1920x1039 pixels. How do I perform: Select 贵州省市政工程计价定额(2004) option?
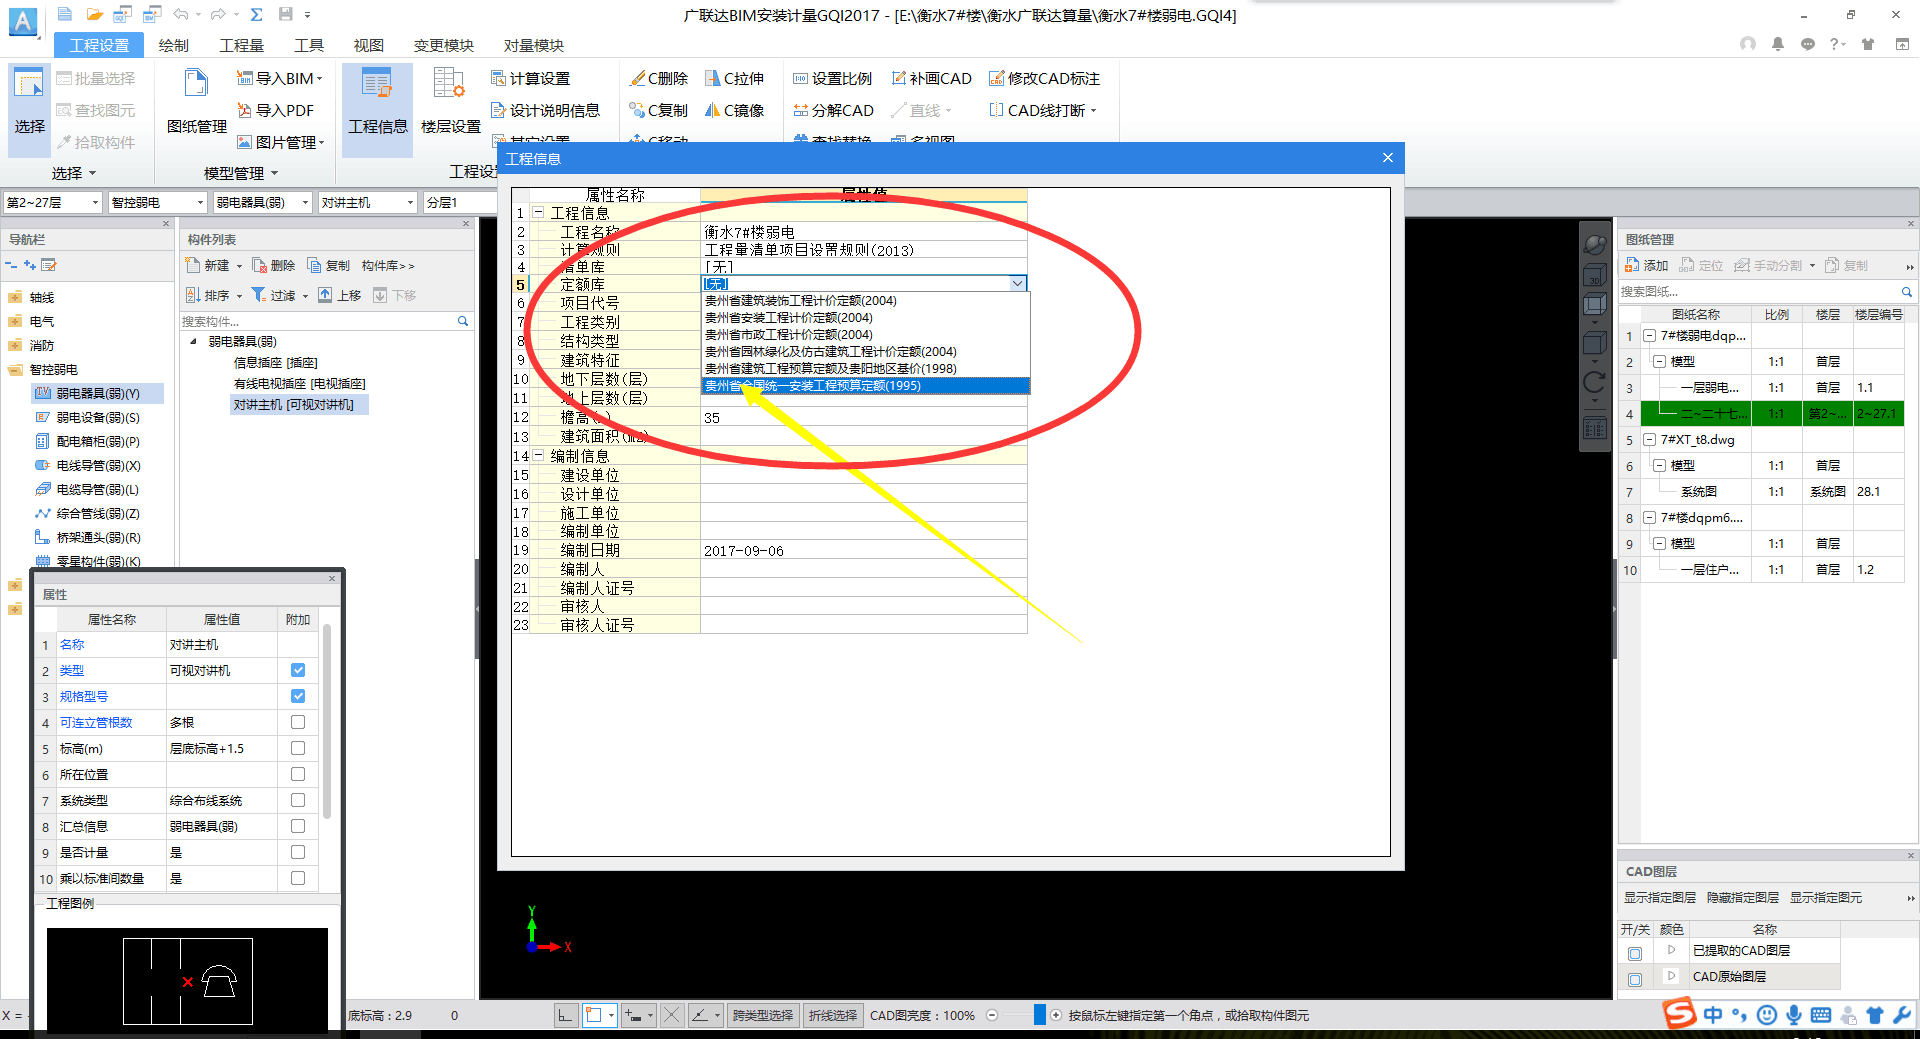[865, 335]
